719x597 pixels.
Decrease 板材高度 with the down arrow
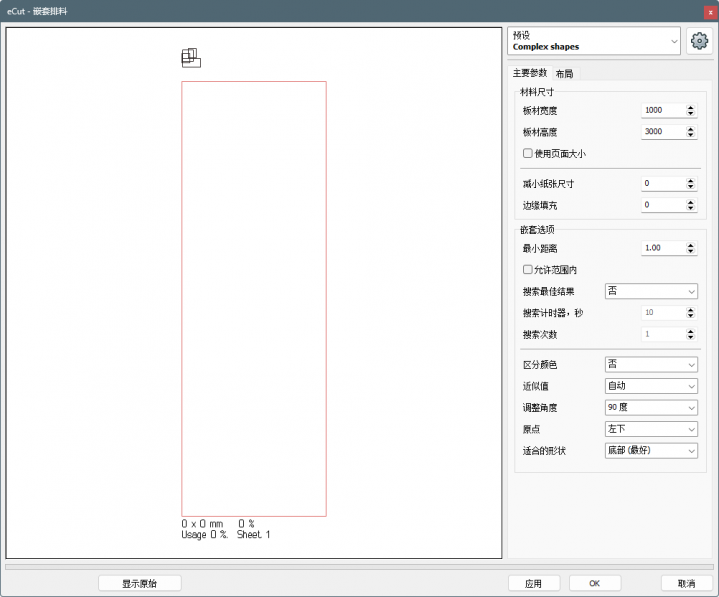coord(691,135)
